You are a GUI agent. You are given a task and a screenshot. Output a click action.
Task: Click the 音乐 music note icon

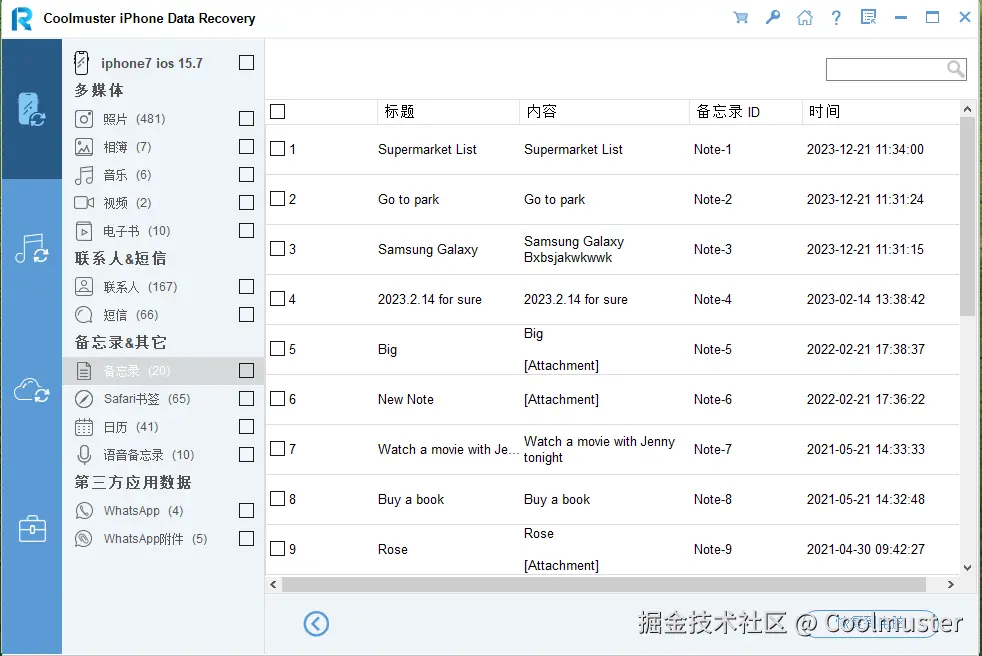point(84,175)
